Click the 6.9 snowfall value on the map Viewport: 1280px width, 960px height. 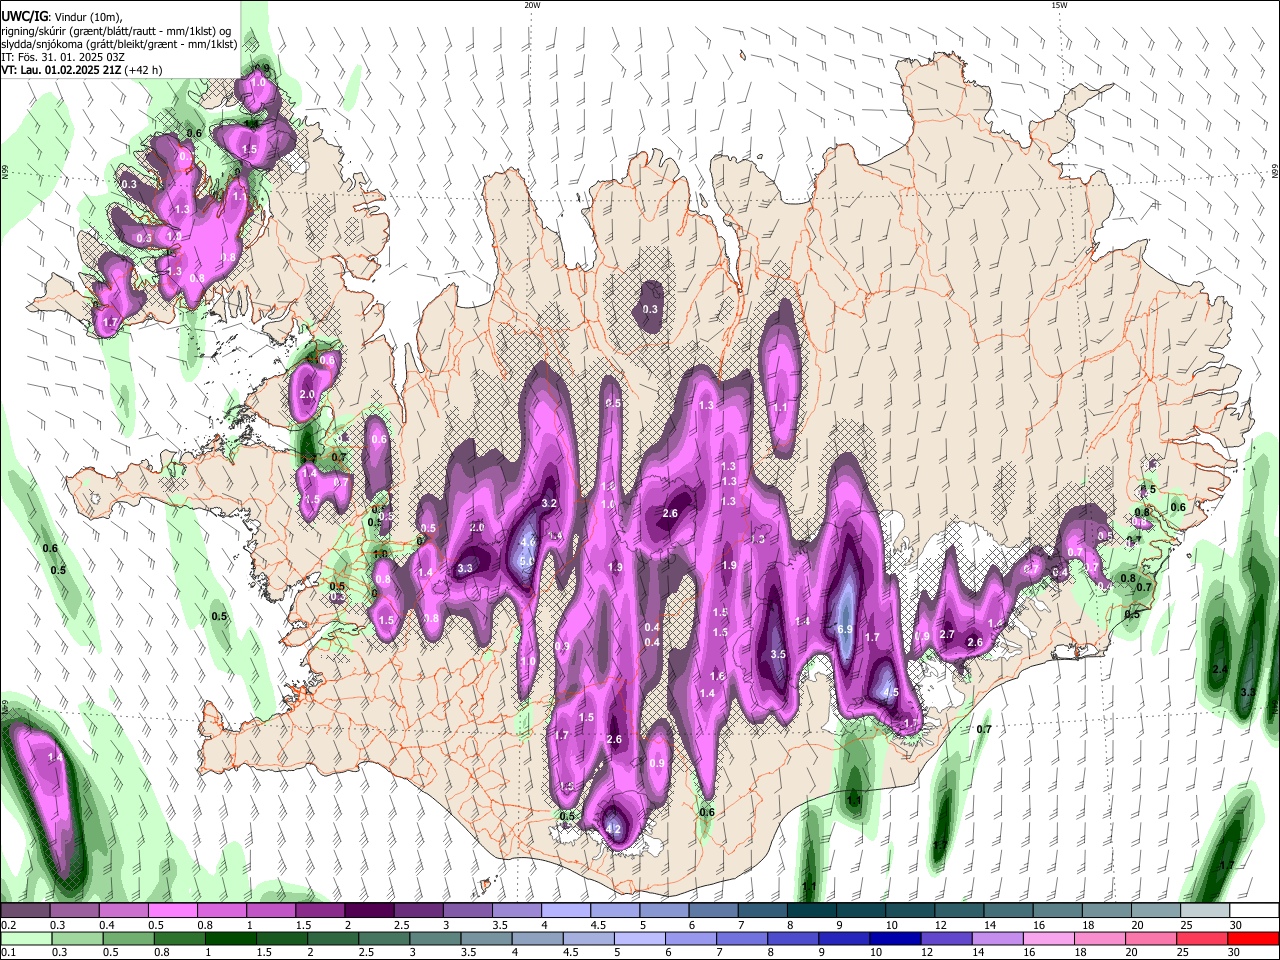pyautogui.click(x=844, y=629)
